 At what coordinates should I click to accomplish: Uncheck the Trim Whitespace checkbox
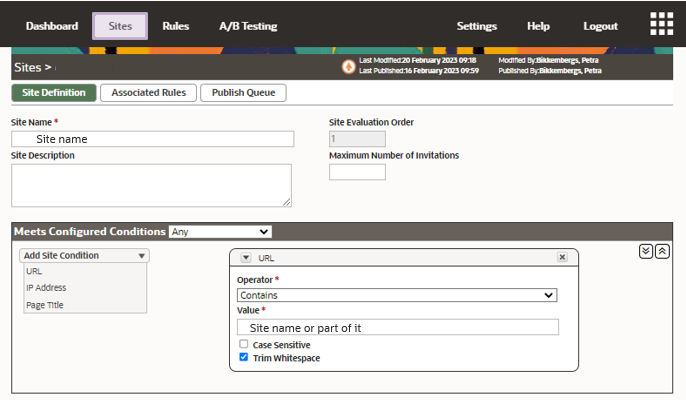click(244, 357)
